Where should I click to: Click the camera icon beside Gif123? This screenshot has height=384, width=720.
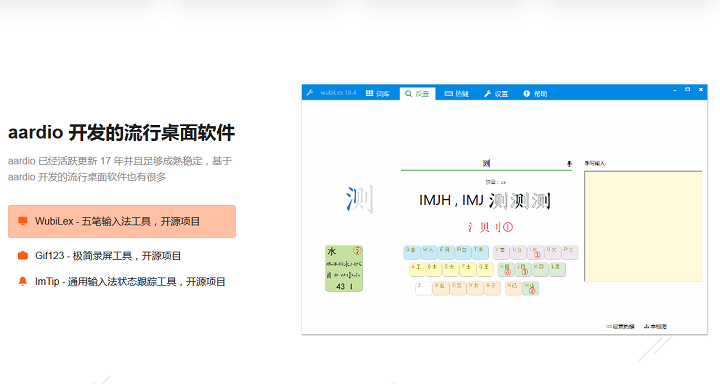[22, 256]
